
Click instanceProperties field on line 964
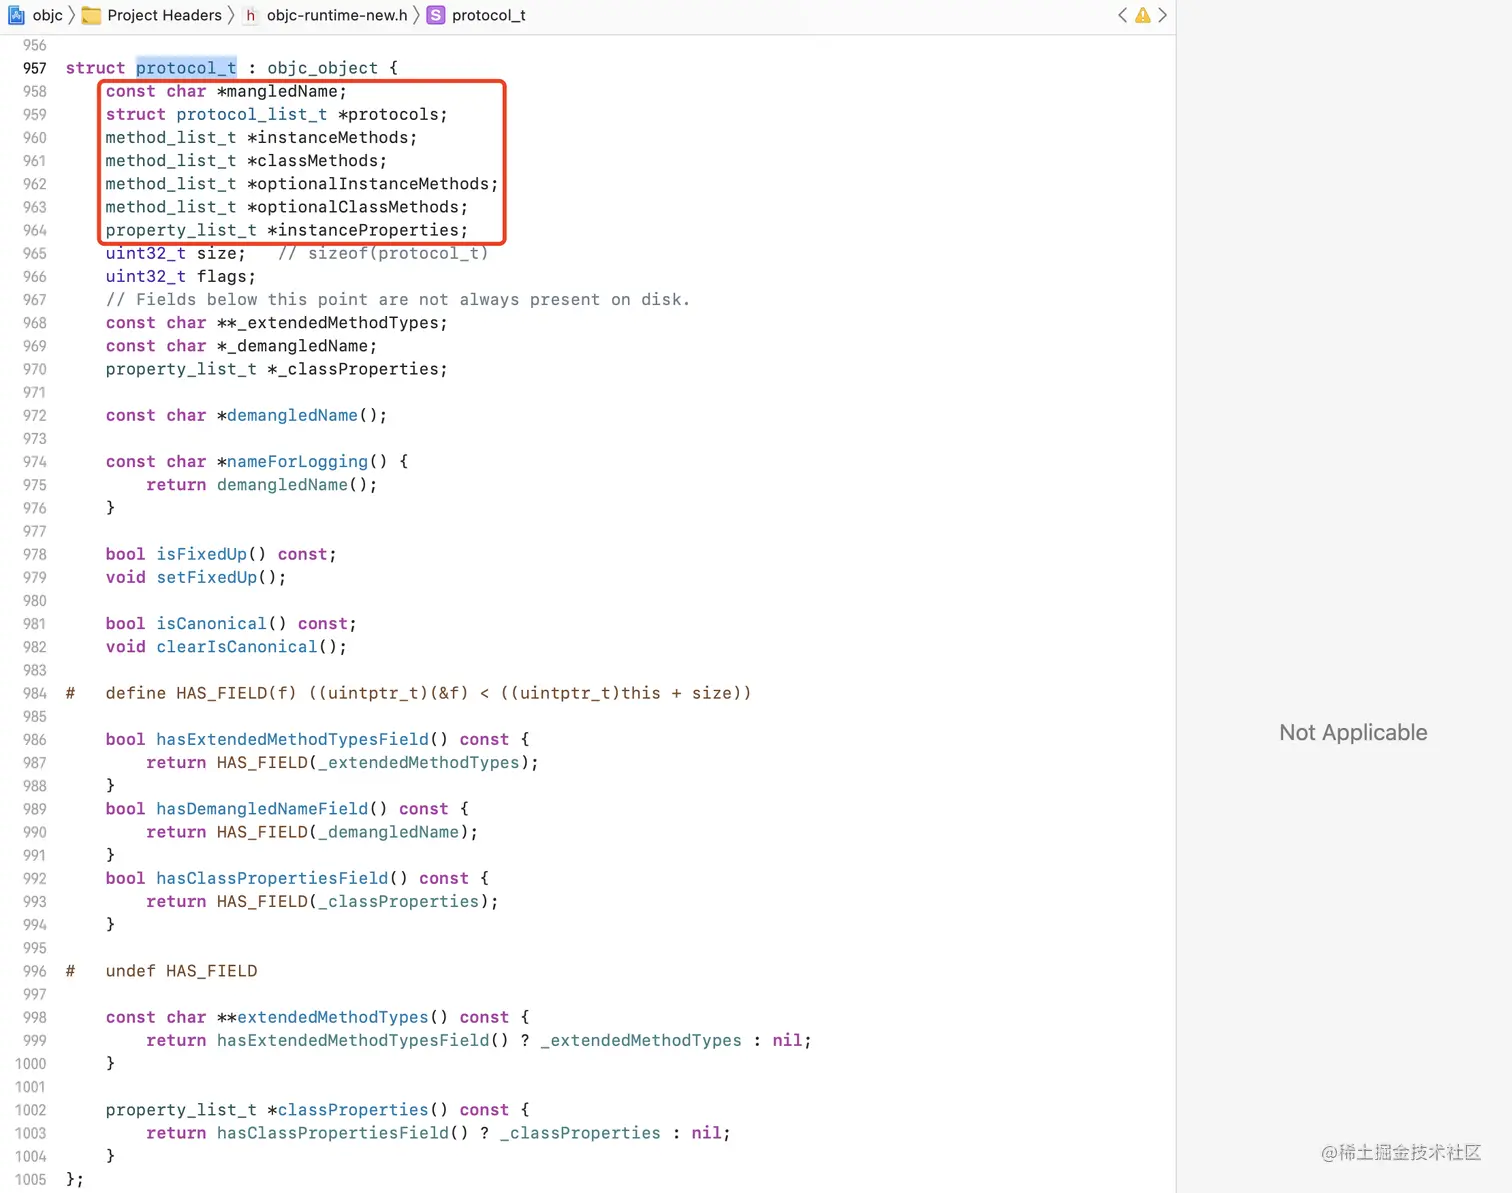point(367,230)
